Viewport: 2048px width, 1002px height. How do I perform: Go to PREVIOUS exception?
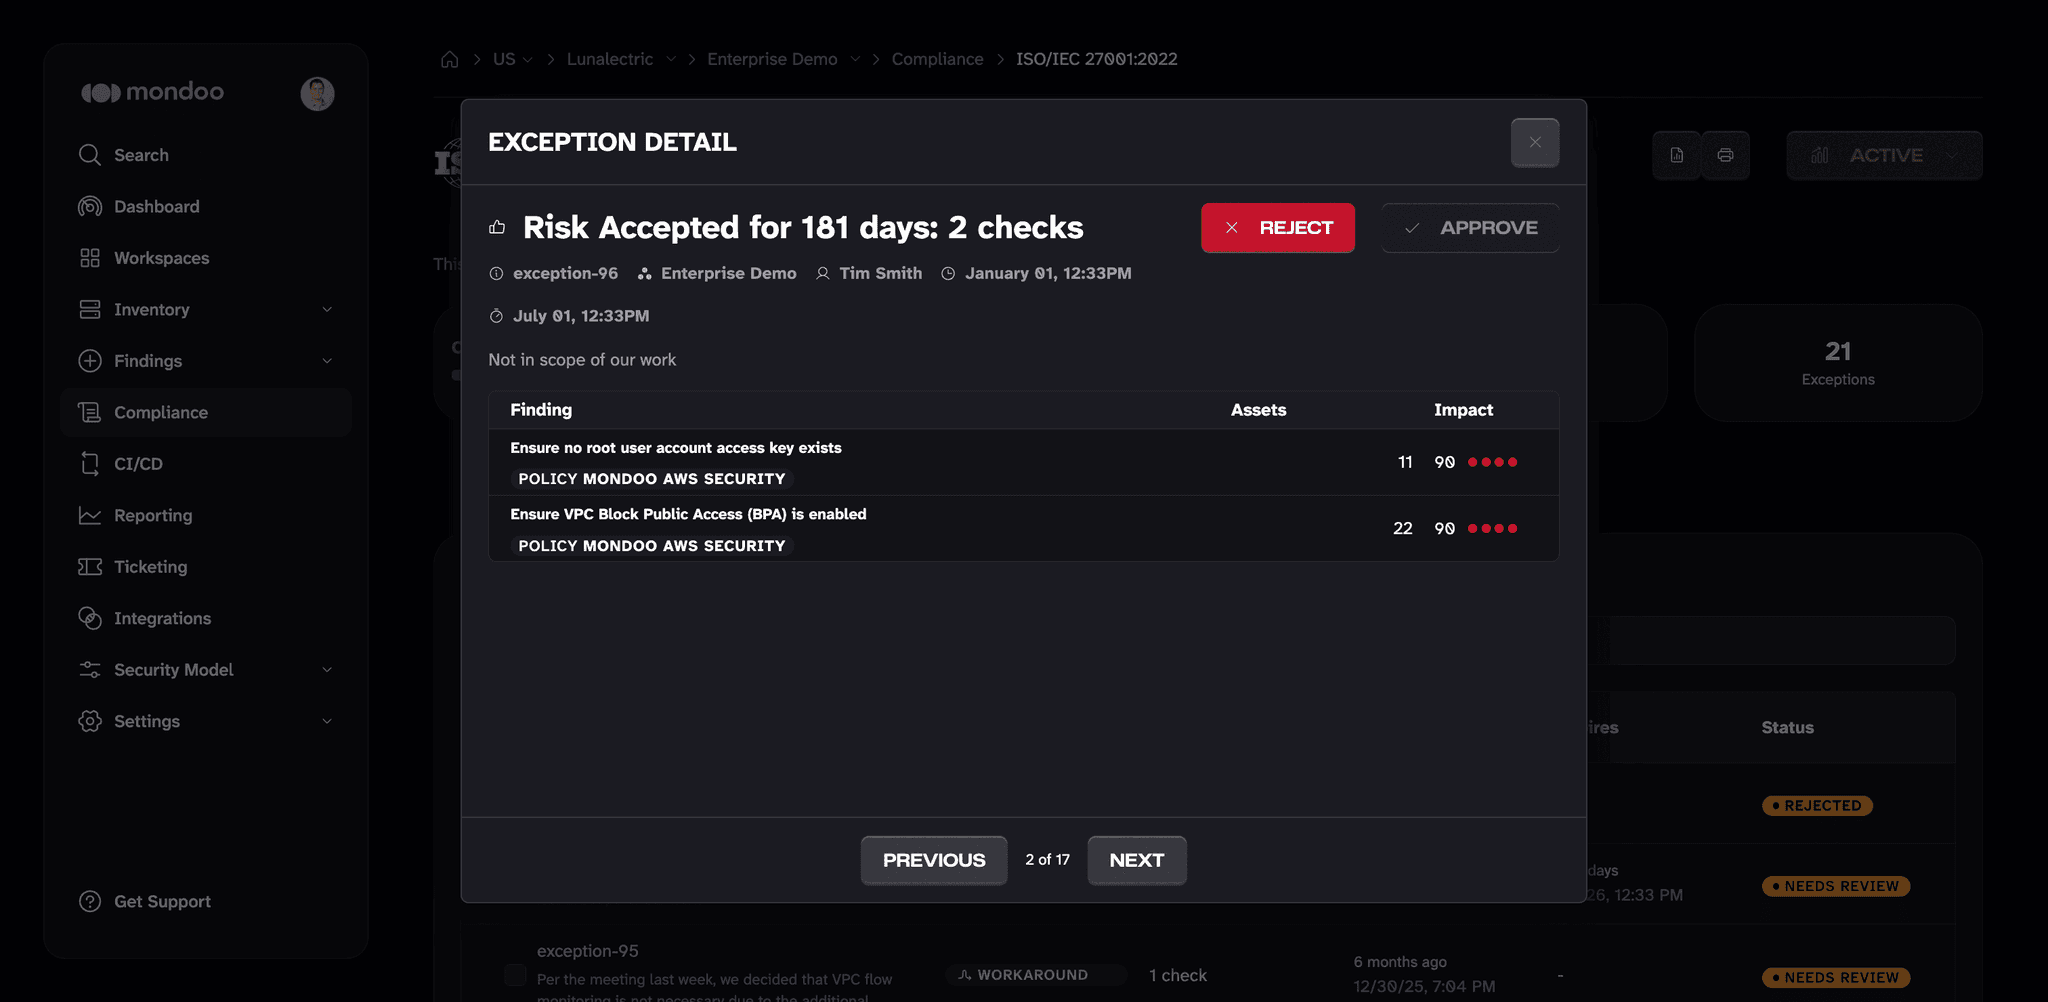tap(934, 860)
